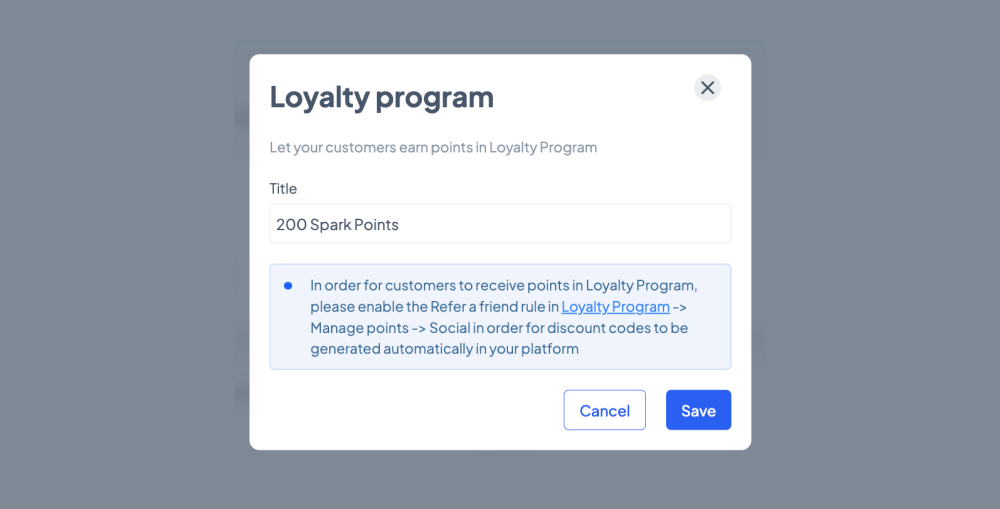The height and width of the screenshot is (509, 1000).
Task: Click the word "Program" in description text
Action: pos(568,147)
